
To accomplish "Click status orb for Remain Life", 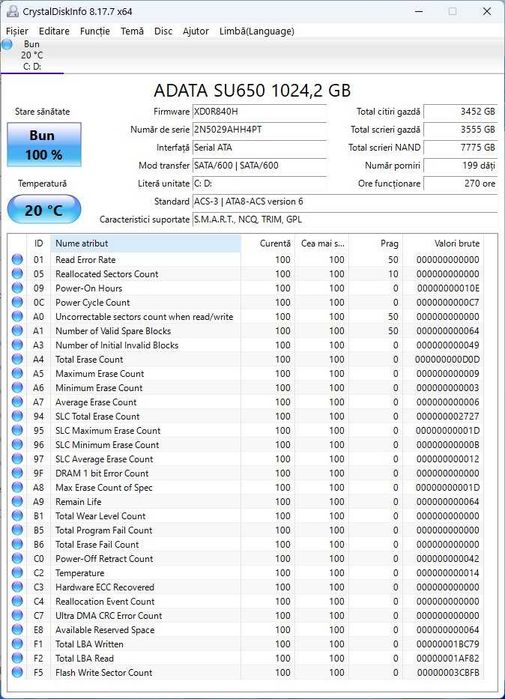I will 17,502.
